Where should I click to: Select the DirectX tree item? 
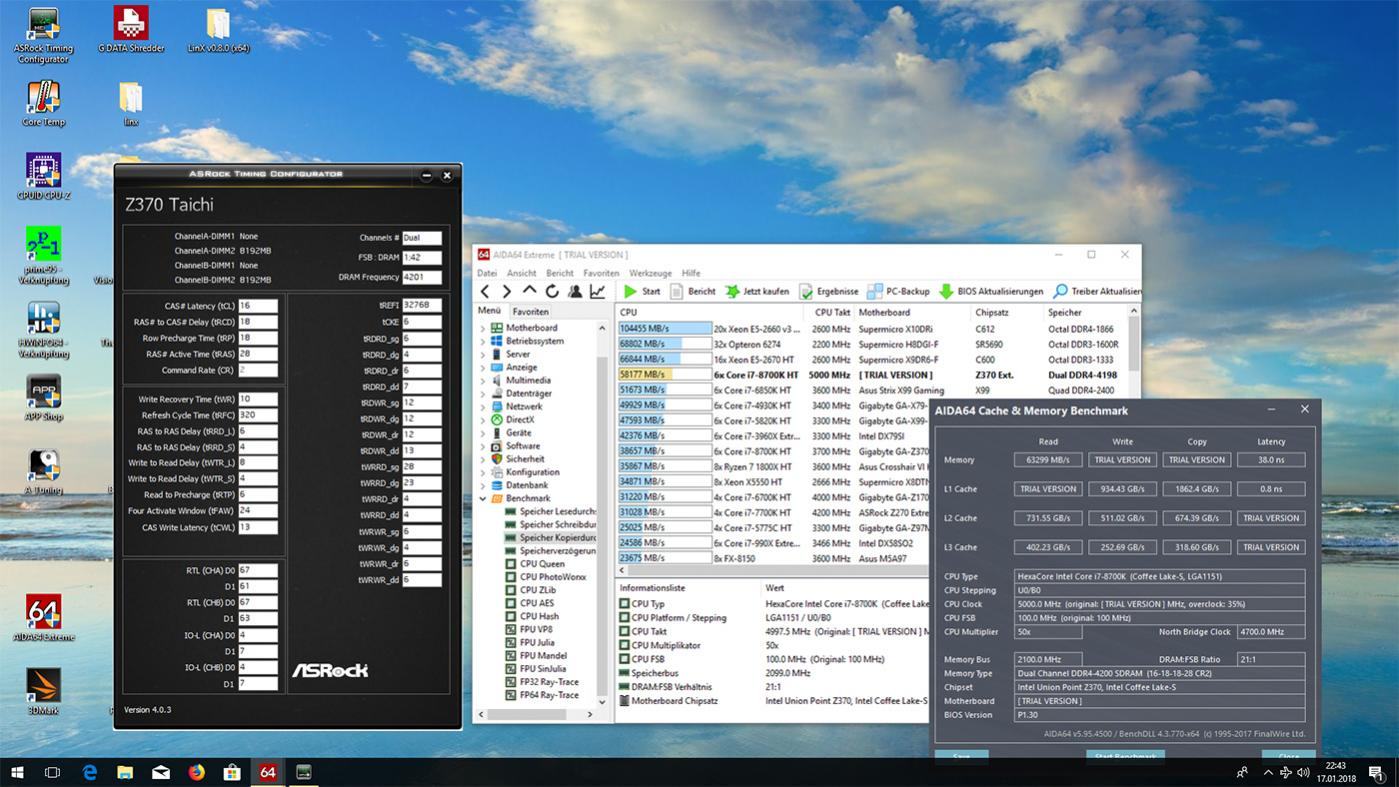[x=512, y=420]
